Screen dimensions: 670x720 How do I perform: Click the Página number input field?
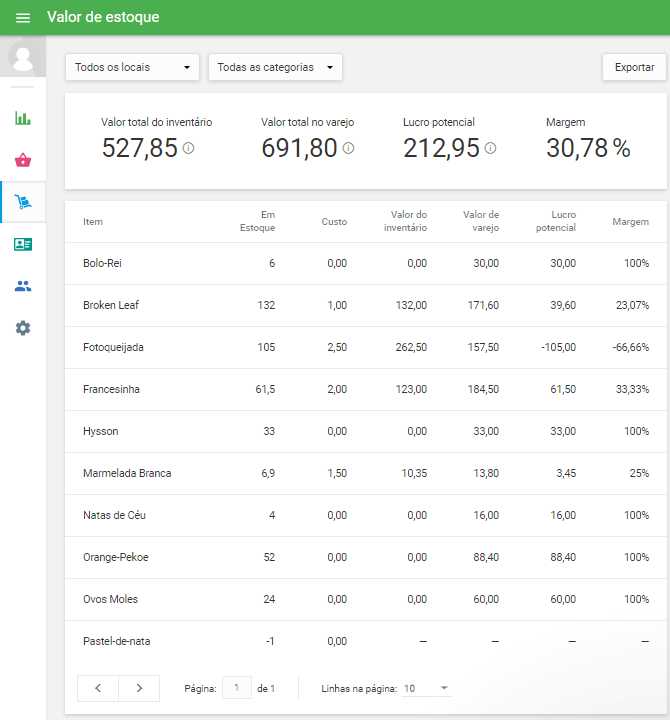pos(237,688)
